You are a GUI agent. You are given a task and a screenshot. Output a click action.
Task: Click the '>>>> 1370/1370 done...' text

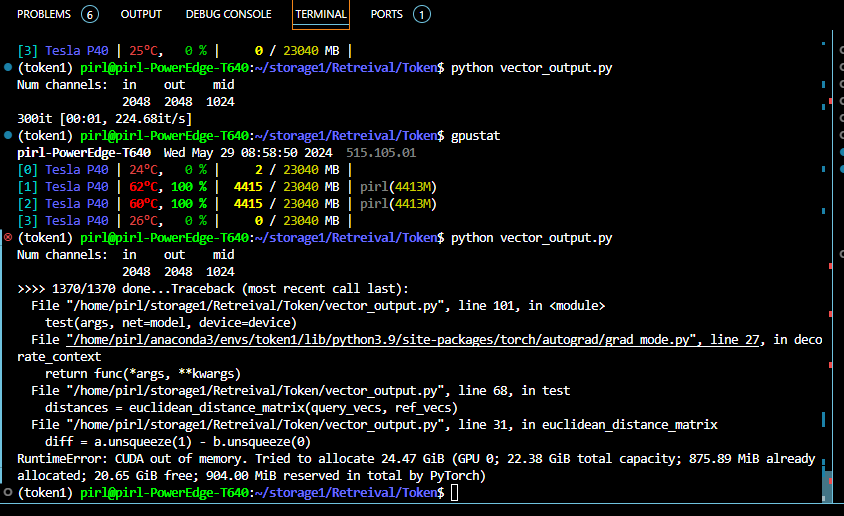tap(94, 288)
